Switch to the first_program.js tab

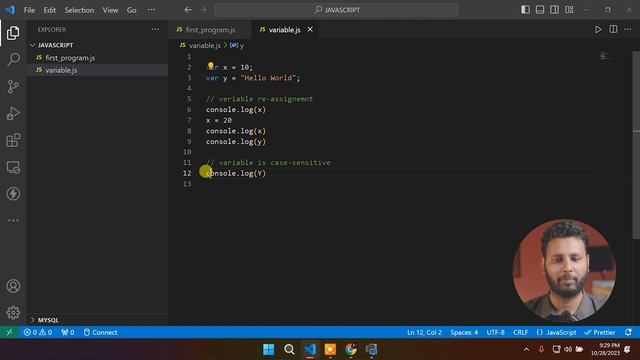coord(210,29)
